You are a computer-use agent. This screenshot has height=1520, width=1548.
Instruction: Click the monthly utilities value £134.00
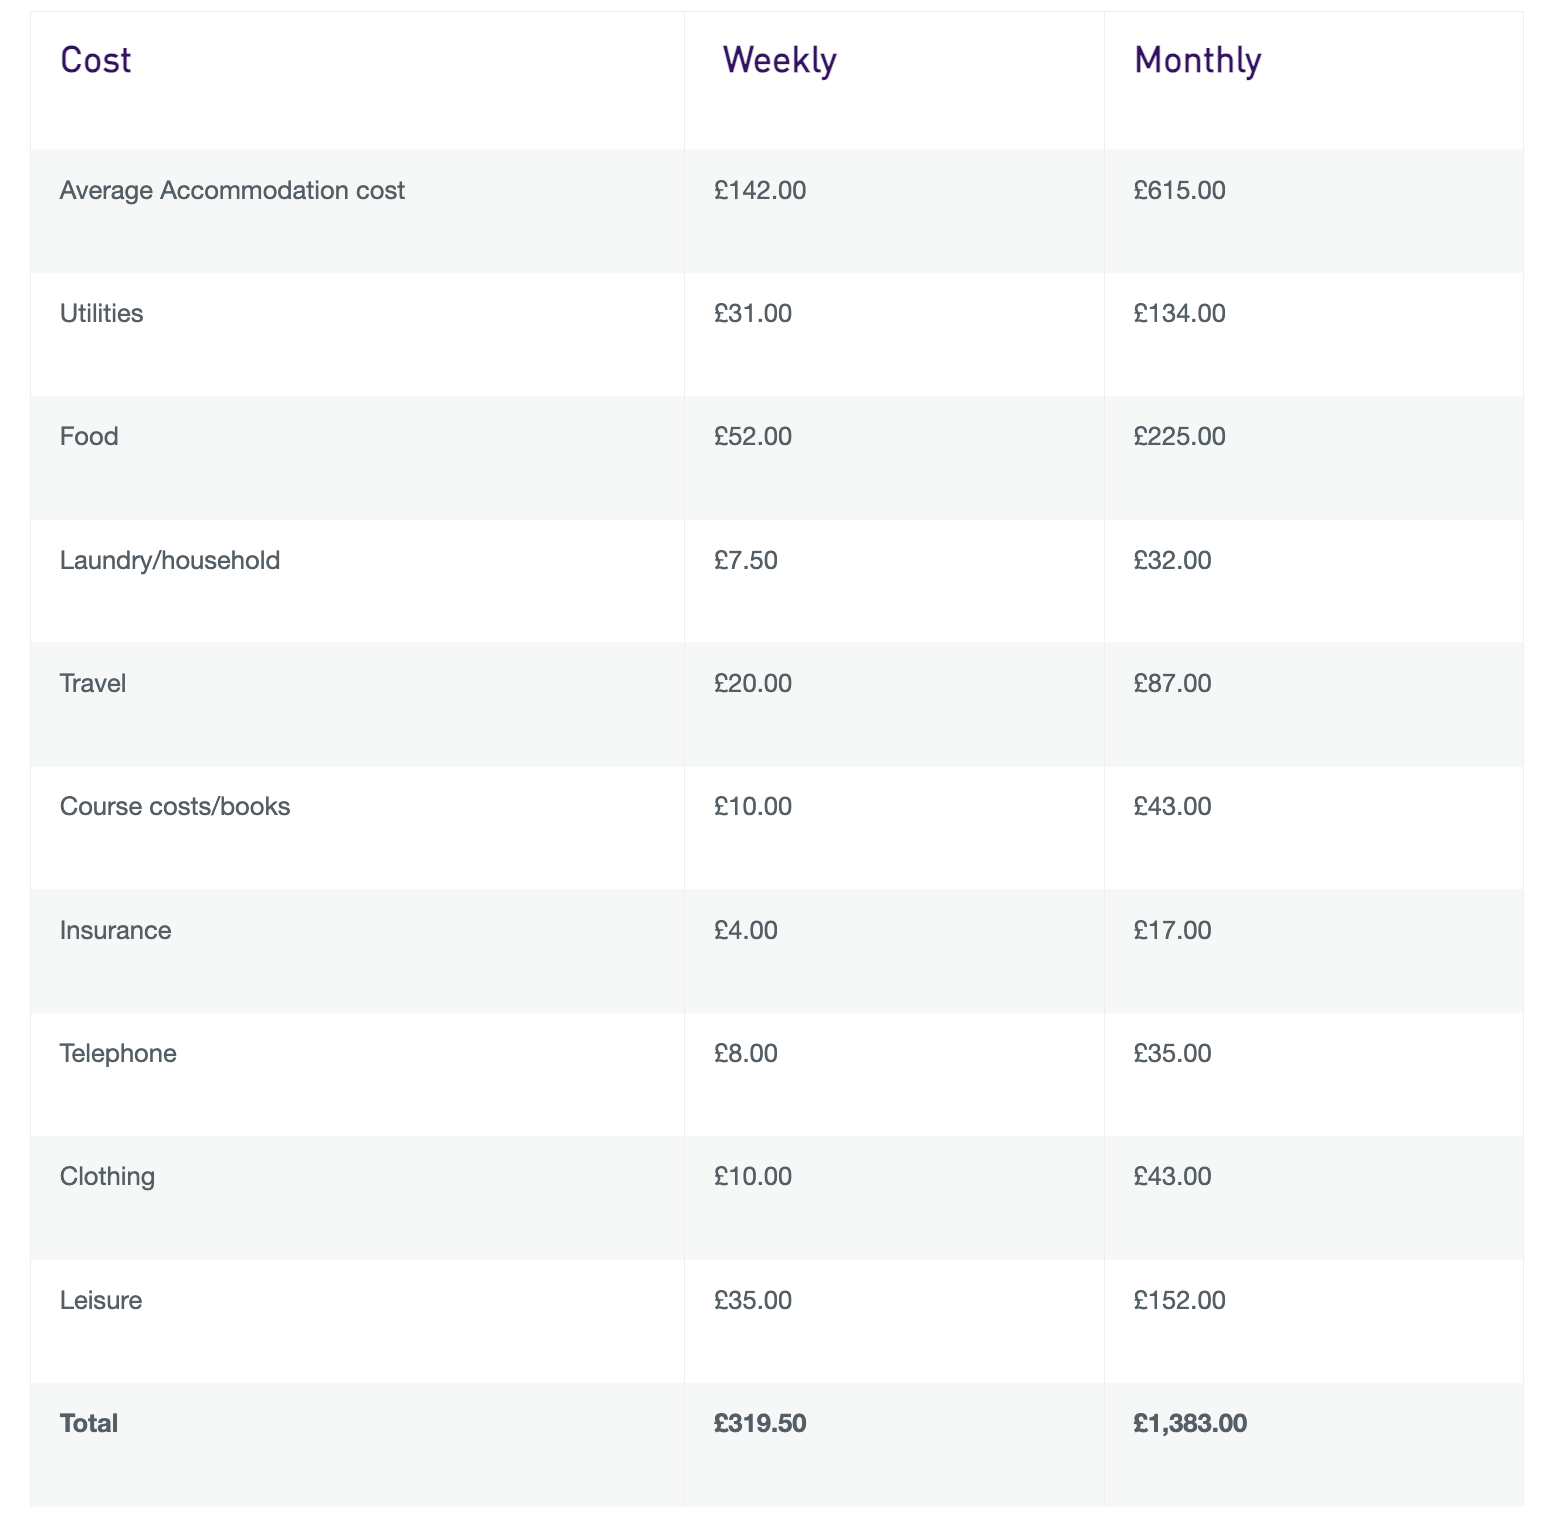coord(1179,313)
